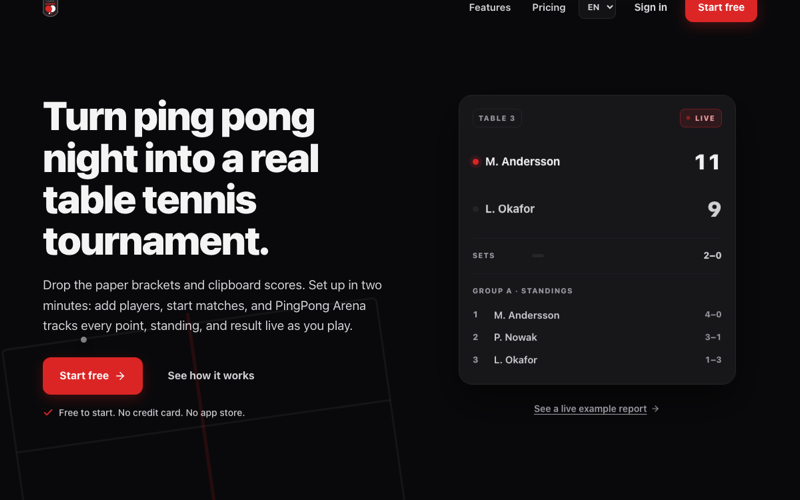Click the SETS progress bar indicator

click(x=538, y=256)
